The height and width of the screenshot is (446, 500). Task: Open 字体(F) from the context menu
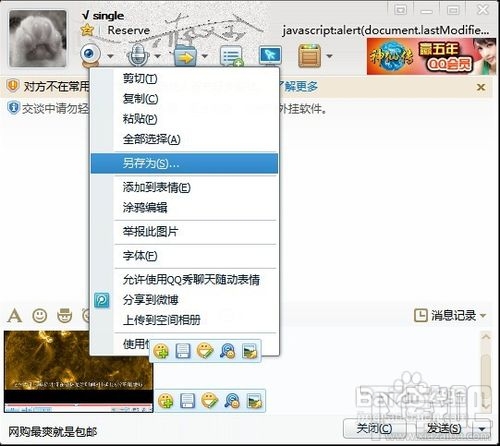(x=184, y=256)
